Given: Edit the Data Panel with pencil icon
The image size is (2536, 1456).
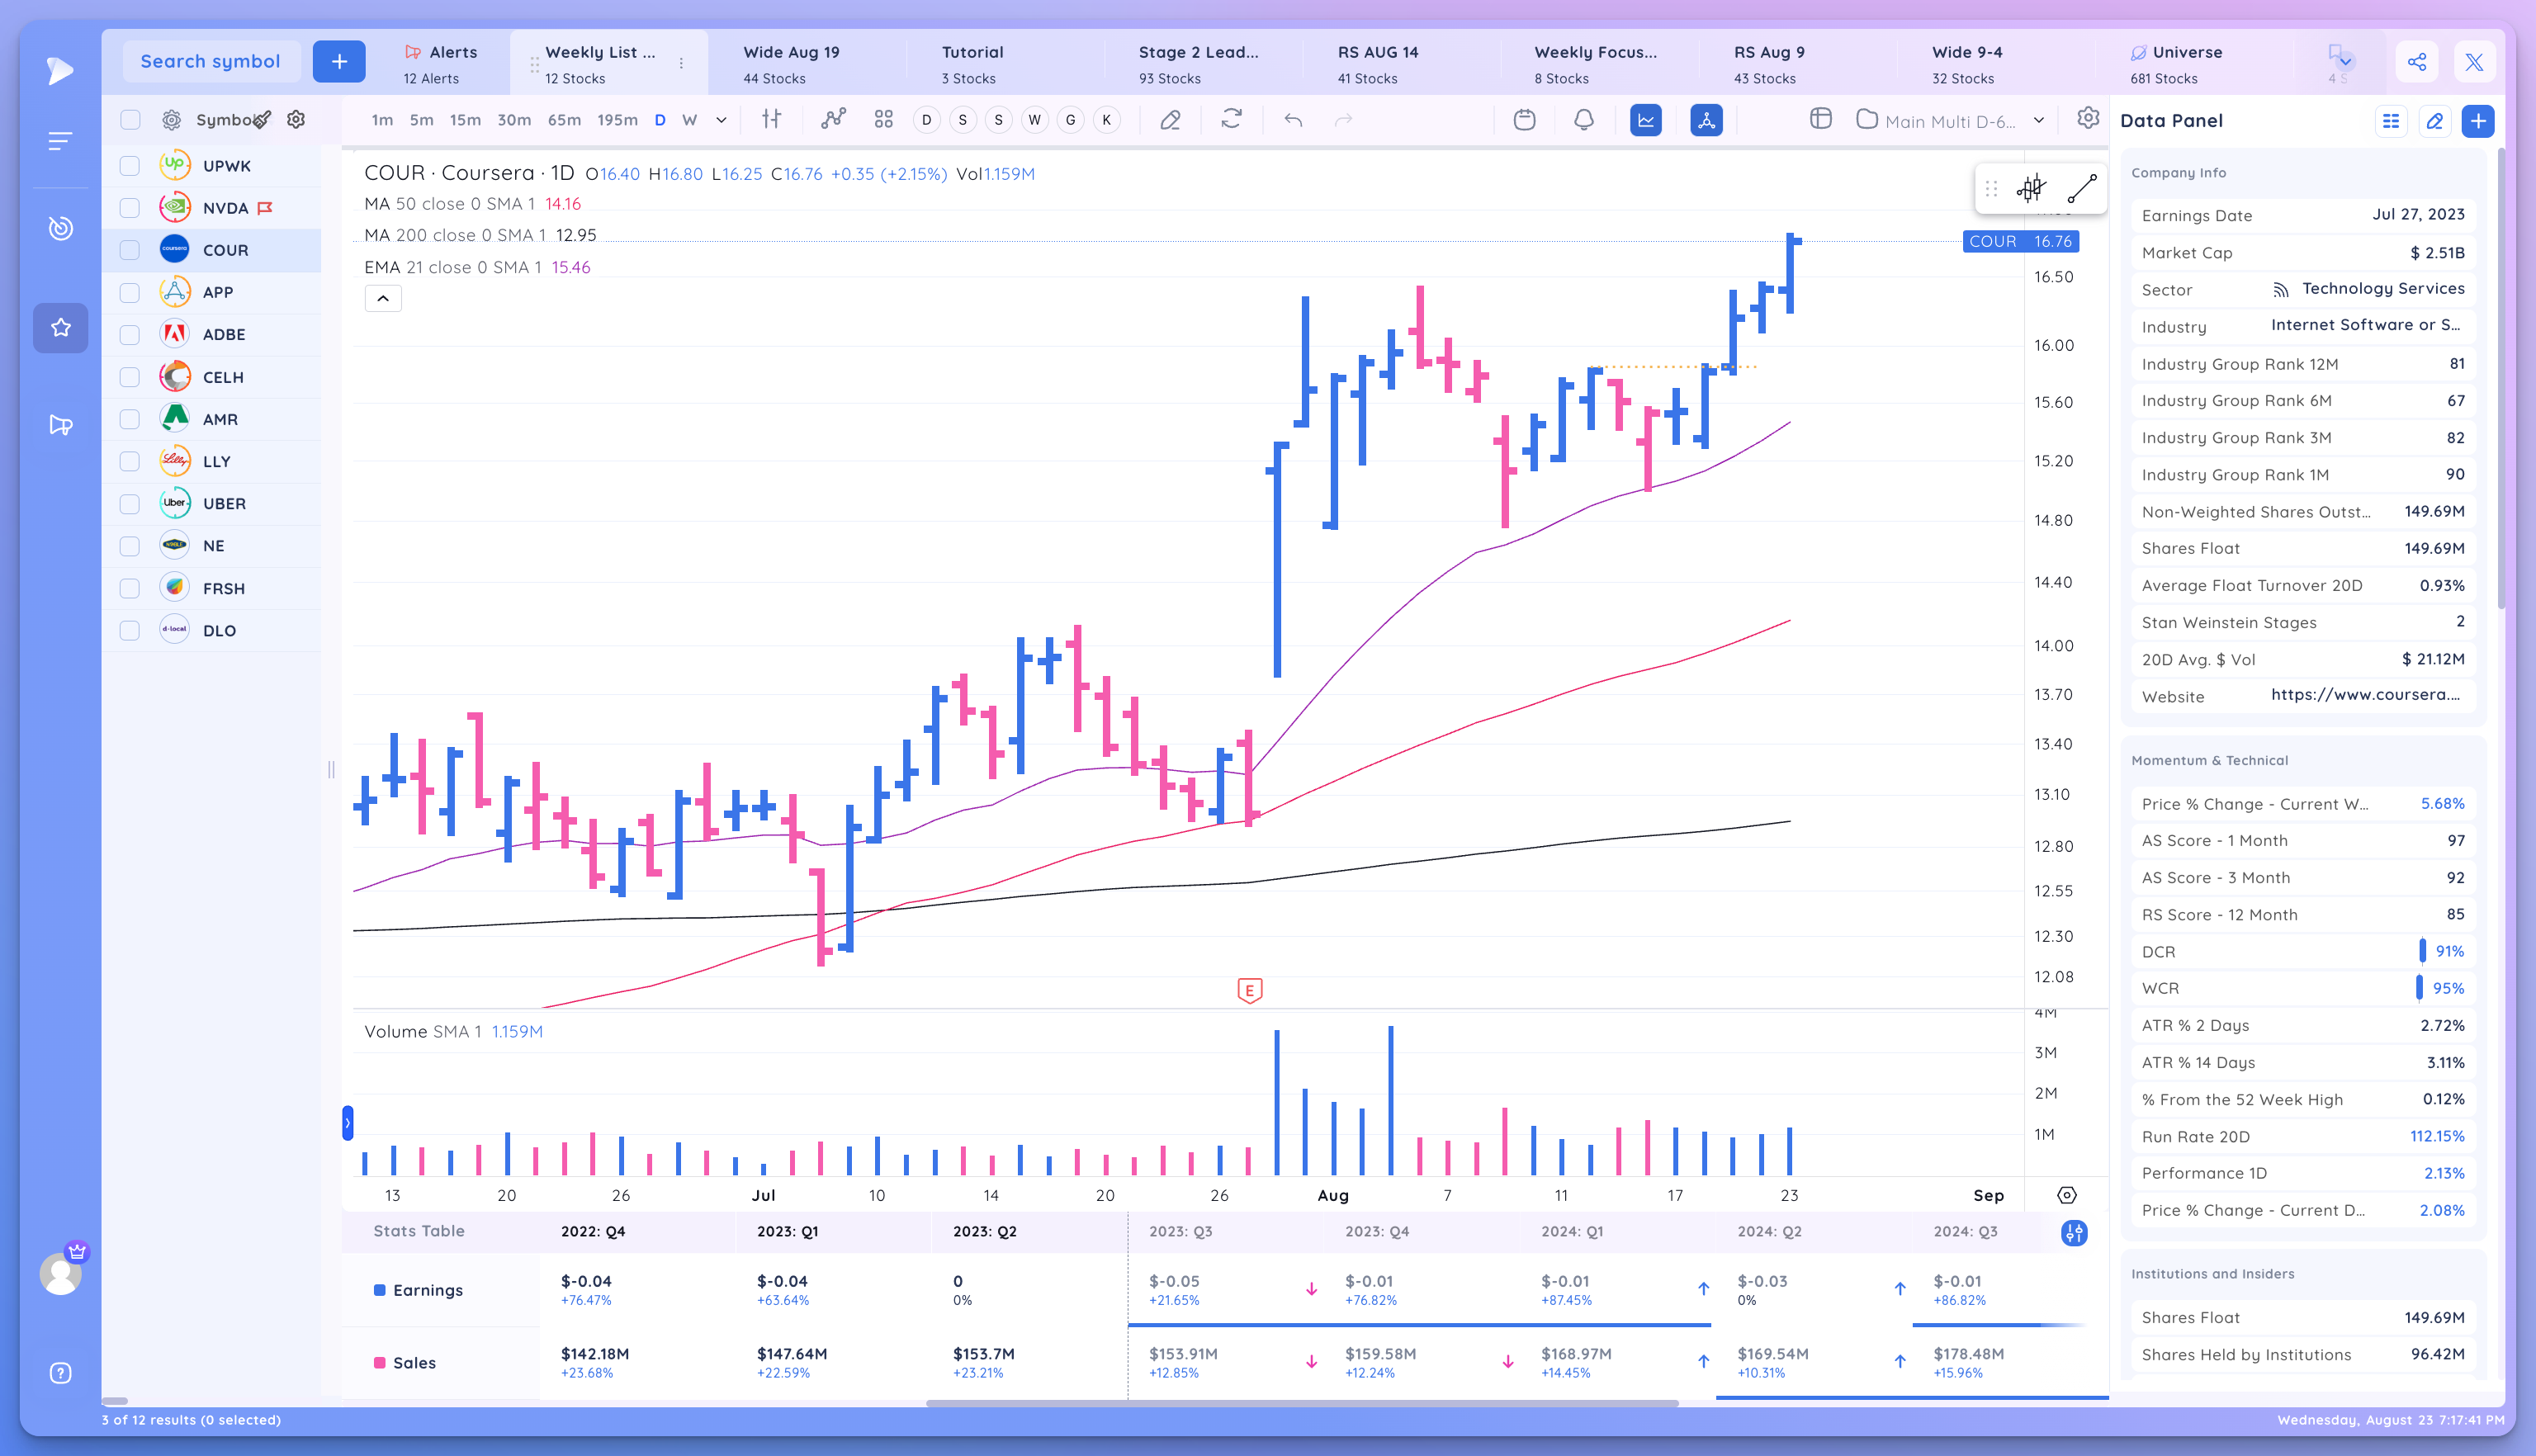Looking at the screenshot, I should [x=2435, y=121].
